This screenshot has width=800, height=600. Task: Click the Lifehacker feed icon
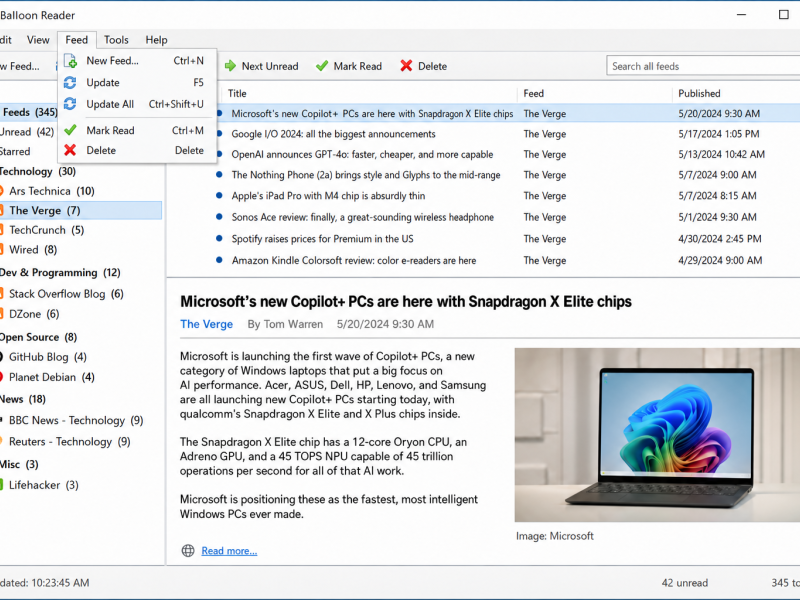click(2, 485)
